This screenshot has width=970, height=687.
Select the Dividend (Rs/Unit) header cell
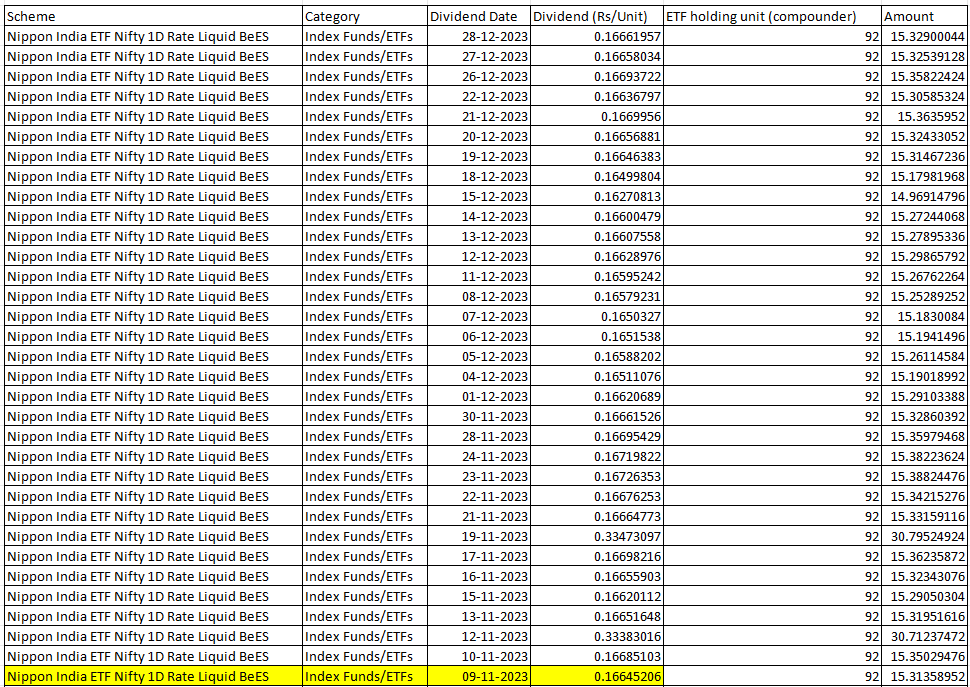point(596,17)
